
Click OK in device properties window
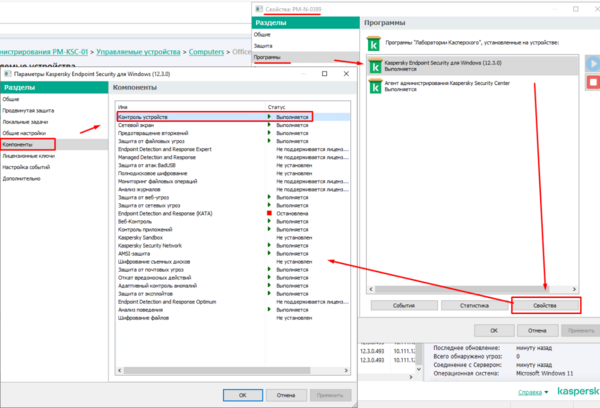pyautogui.click(x=494, y=330)
